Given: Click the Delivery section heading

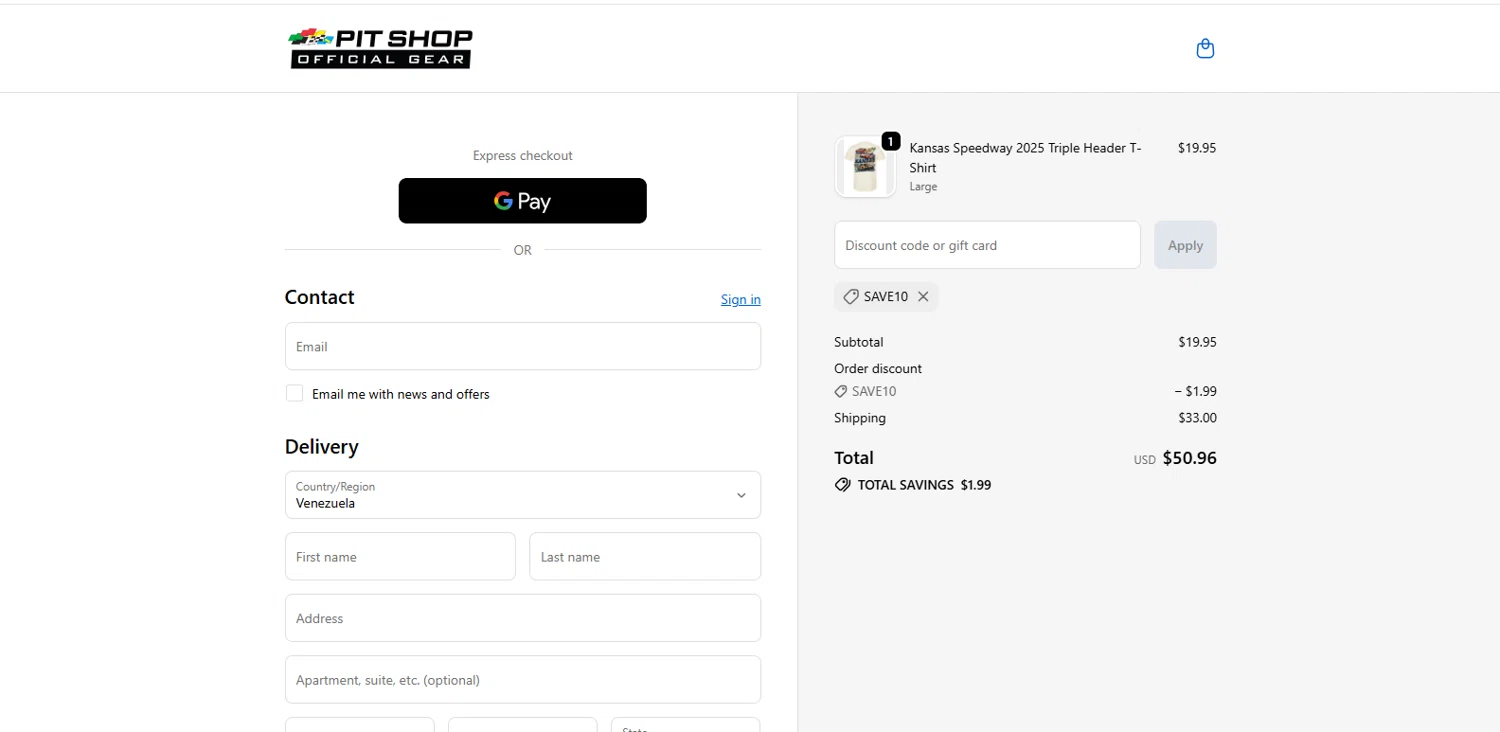Looking at the screenshot, I should [x=321, y=446].
